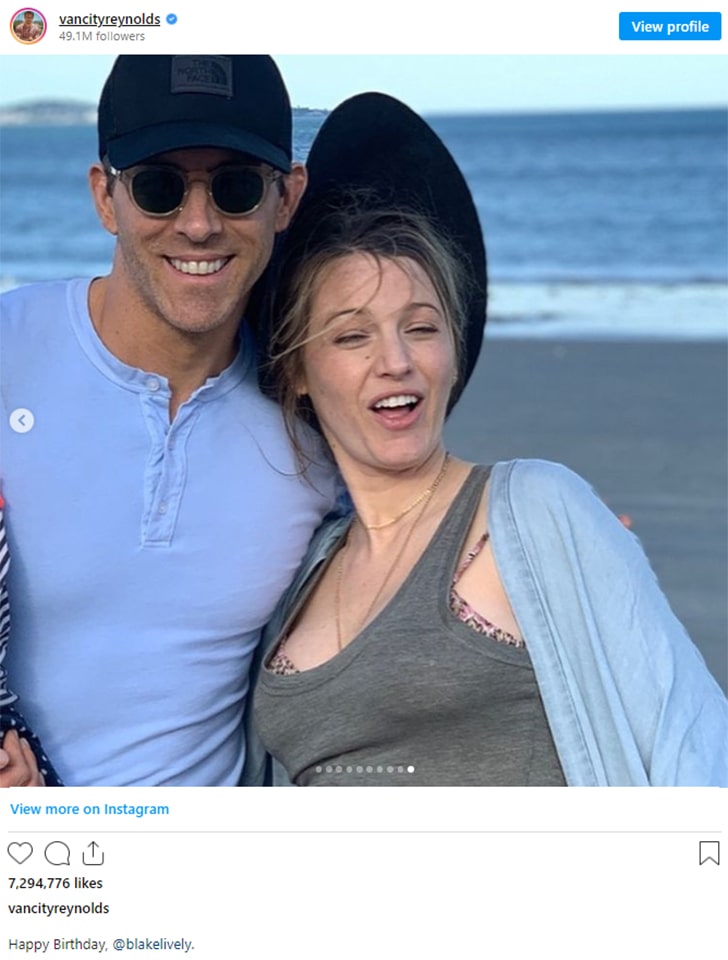728x960 pixels.
Task: Click the vancityreynolds name above caption
Action: tap(59, 908)
